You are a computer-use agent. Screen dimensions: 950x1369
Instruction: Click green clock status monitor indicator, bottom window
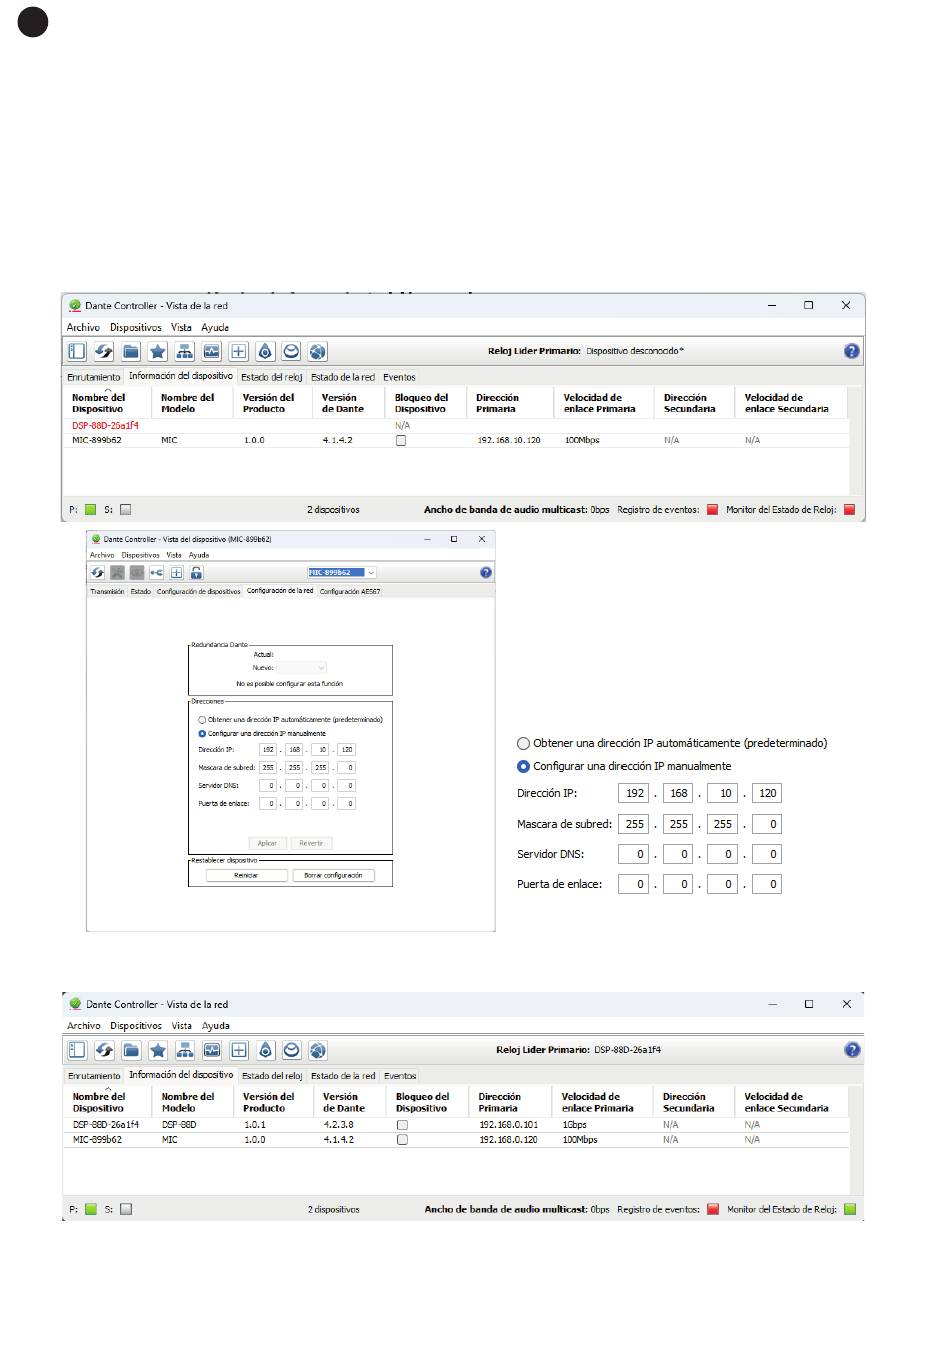pyautogui.click(x=850, y=1208)
